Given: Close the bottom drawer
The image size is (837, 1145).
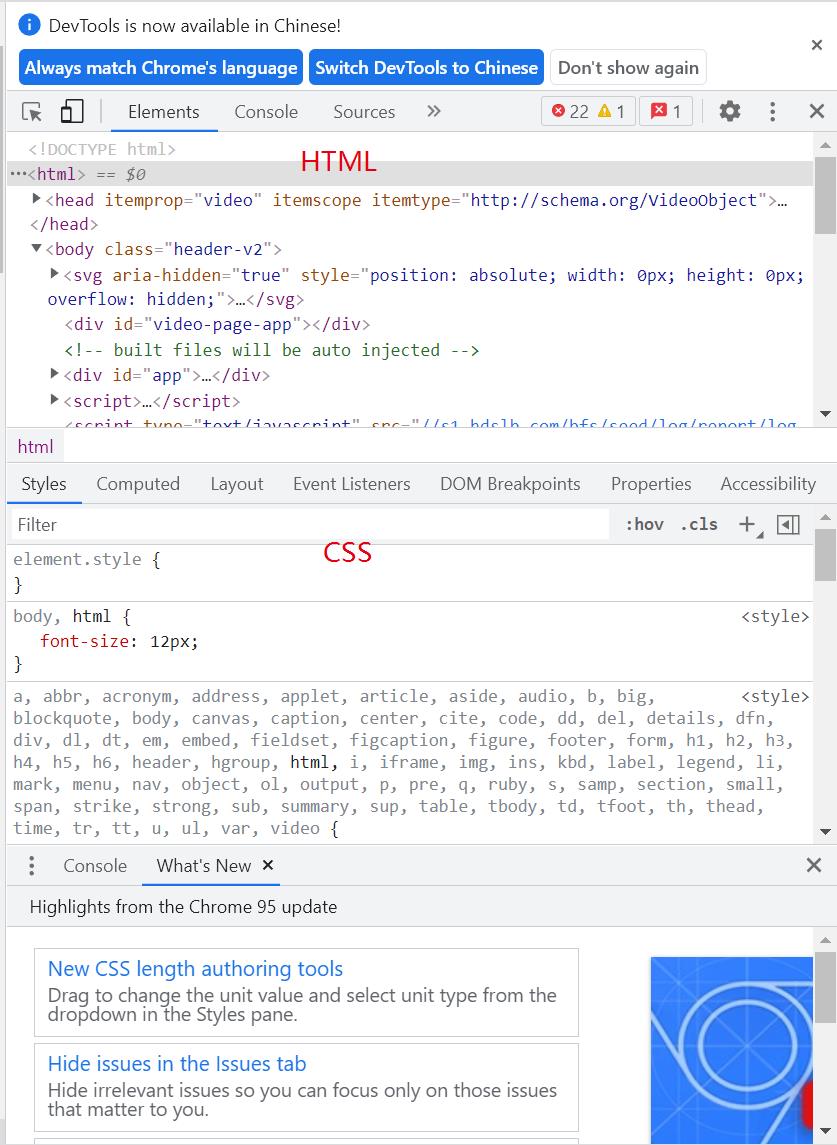Looking at the screenshot, I should 814,865.
